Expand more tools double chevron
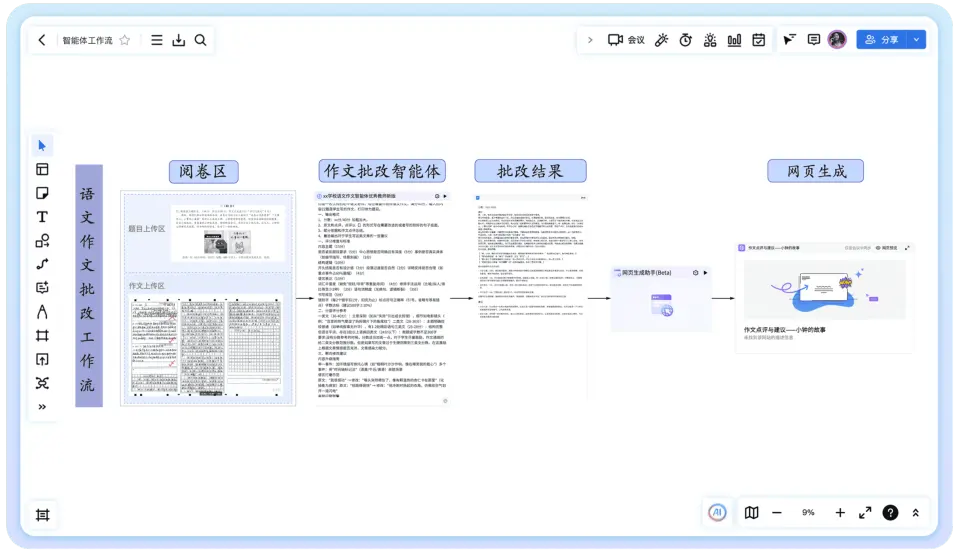 (x=42, y=407)
